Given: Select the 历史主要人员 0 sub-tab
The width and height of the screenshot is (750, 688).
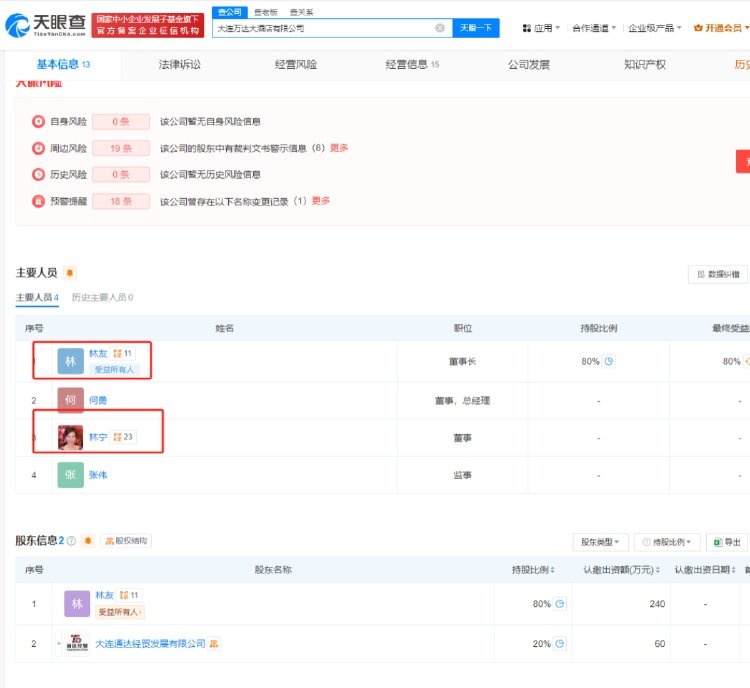Looking at the screenshot, I should coord(102,298).
